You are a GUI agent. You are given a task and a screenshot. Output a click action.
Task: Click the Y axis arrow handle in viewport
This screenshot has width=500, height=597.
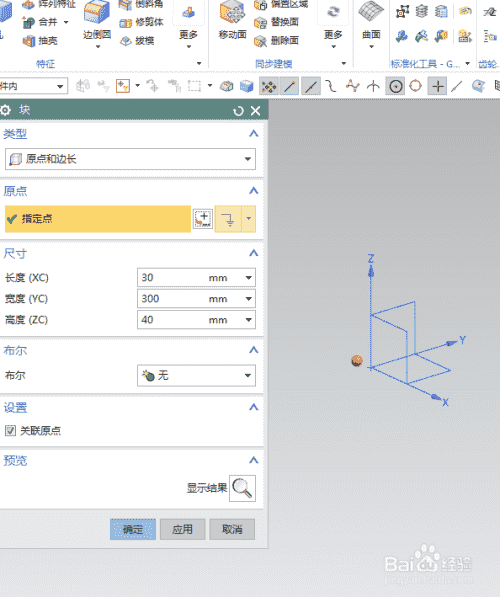point(452,343)
